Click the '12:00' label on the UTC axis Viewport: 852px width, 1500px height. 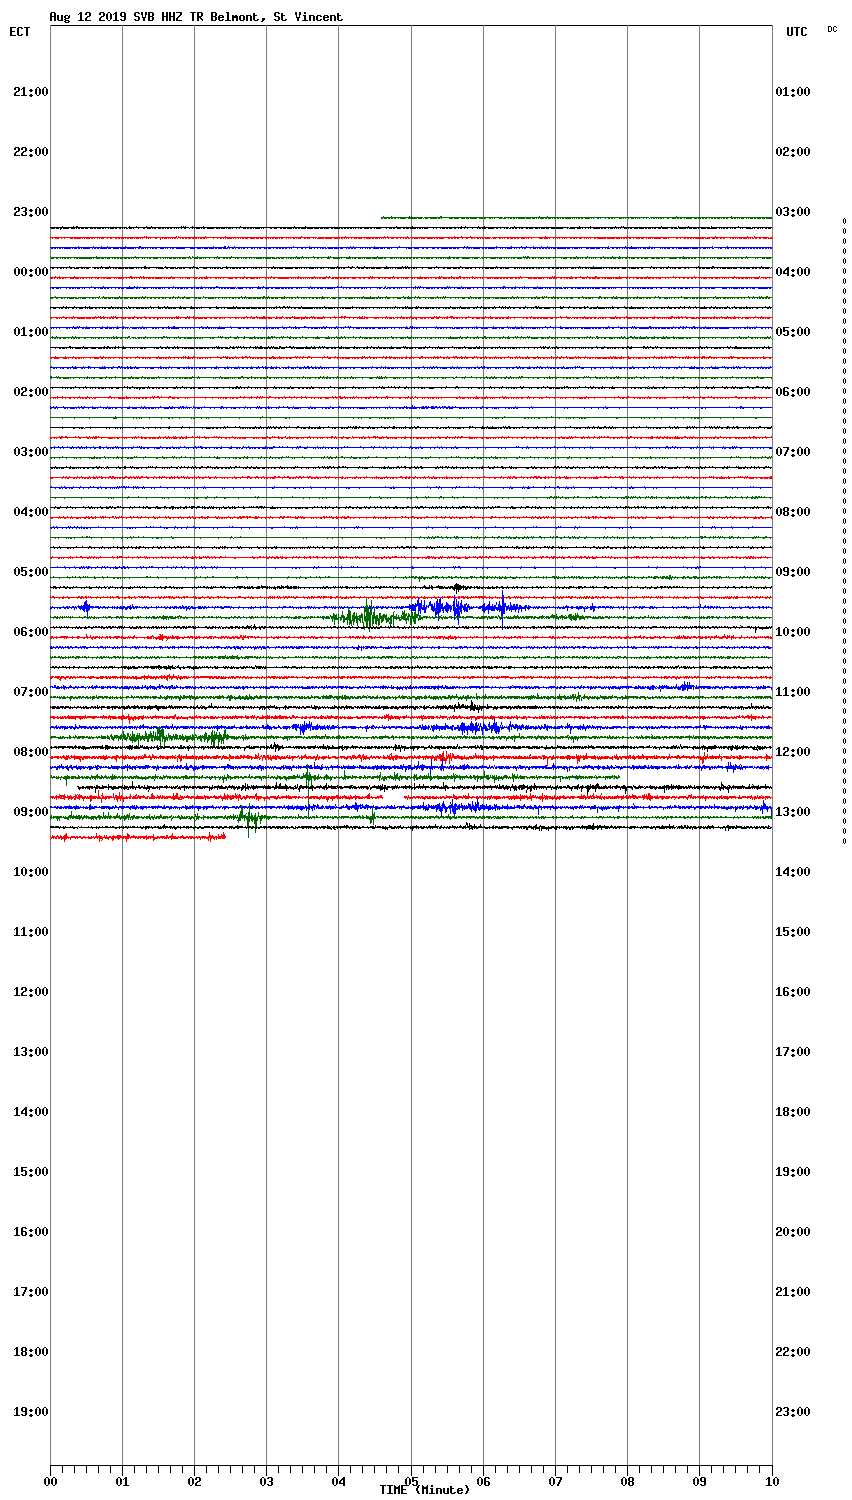coord(793,752)
